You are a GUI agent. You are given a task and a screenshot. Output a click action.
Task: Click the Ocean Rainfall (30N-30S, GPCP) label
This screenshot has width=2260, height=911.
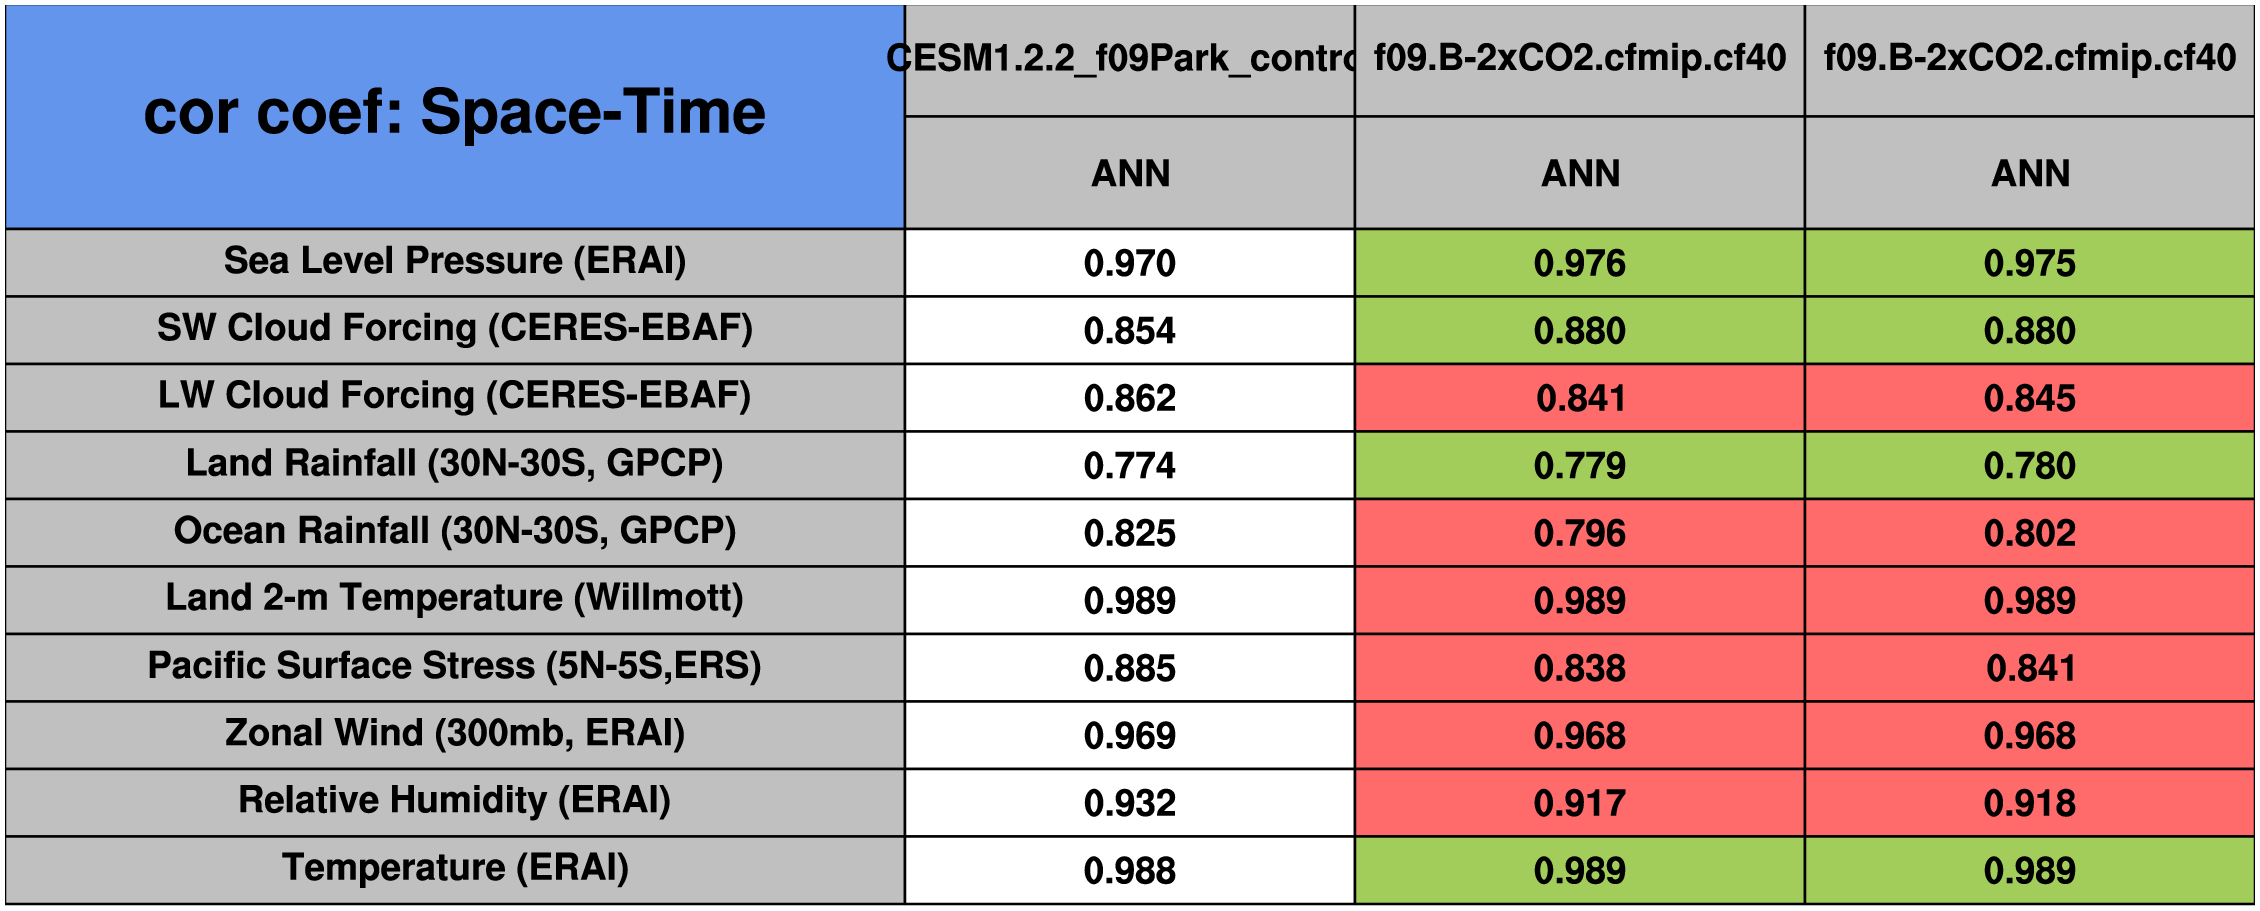tap(454, 532)
